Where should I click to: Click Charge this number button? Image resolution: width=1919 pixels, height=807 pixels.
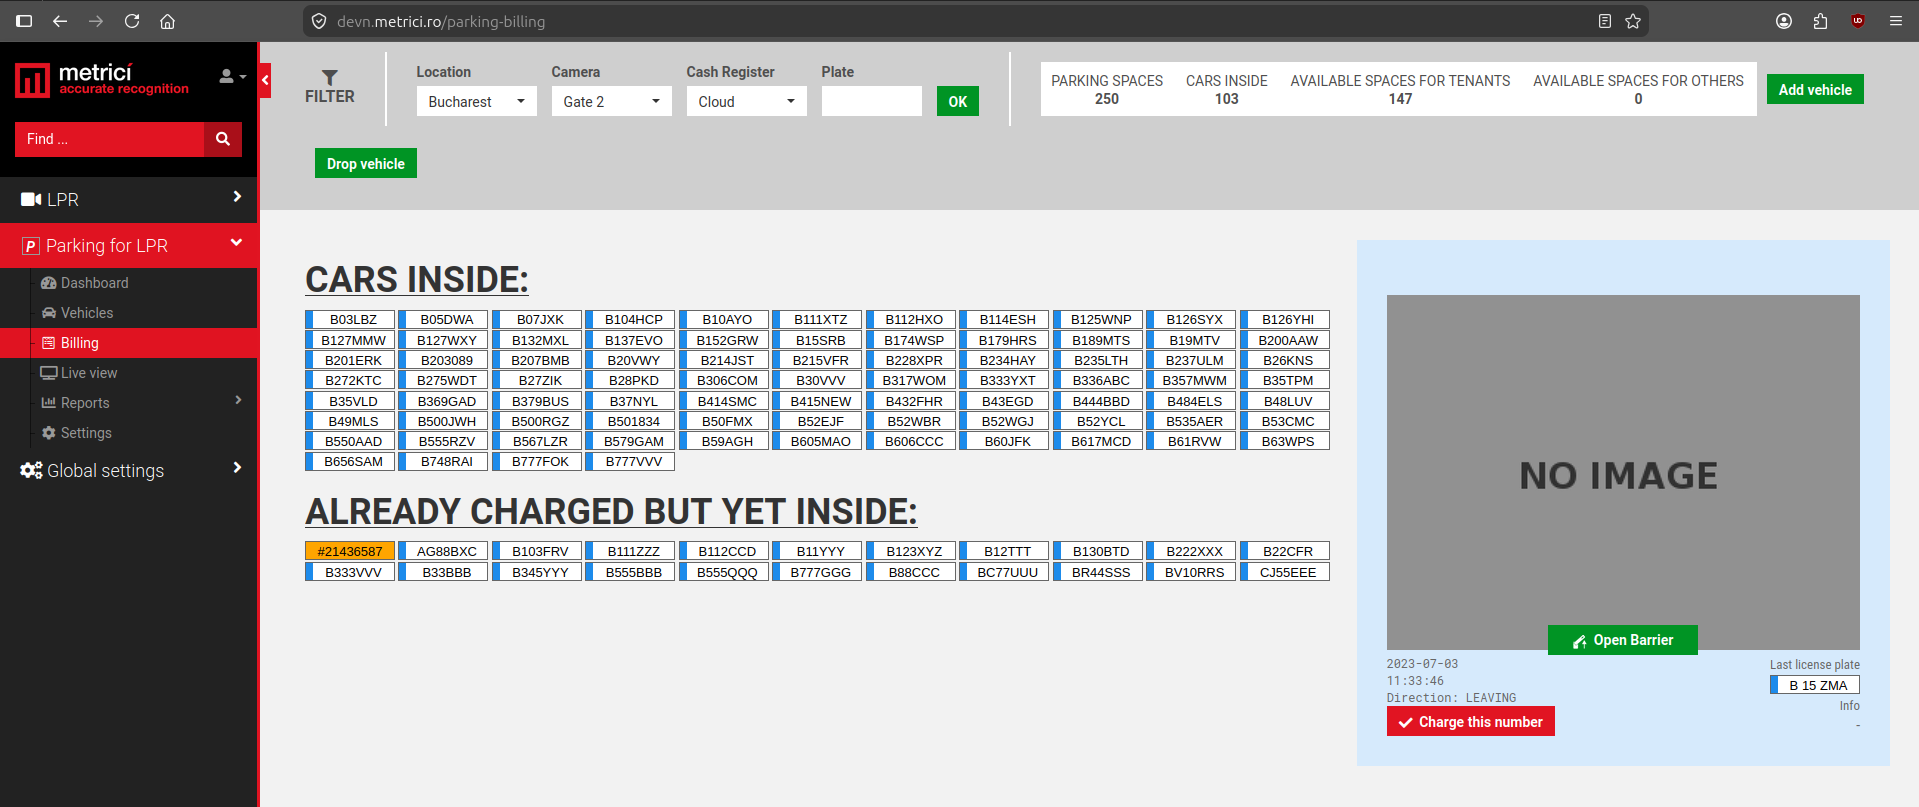coord(1471,721)
